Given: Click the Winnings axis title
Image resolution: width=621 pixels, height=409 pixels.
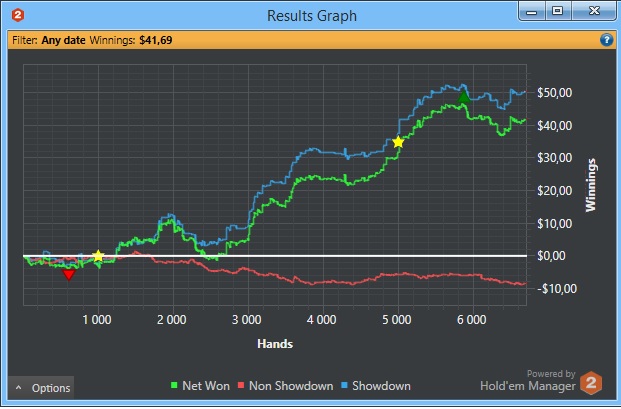Looking at the screenshot, I should click(591, 185).
